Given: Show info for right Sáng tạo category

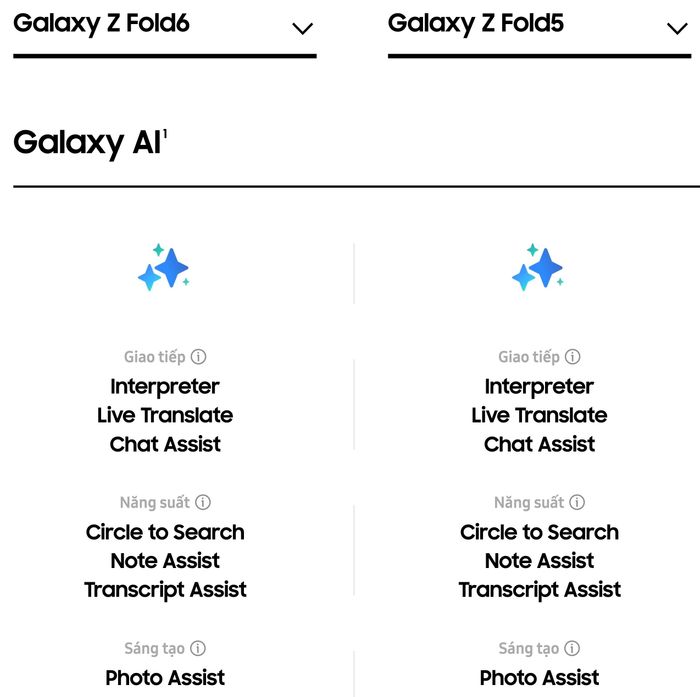Looking at the screenshot, I should (572, 648).
